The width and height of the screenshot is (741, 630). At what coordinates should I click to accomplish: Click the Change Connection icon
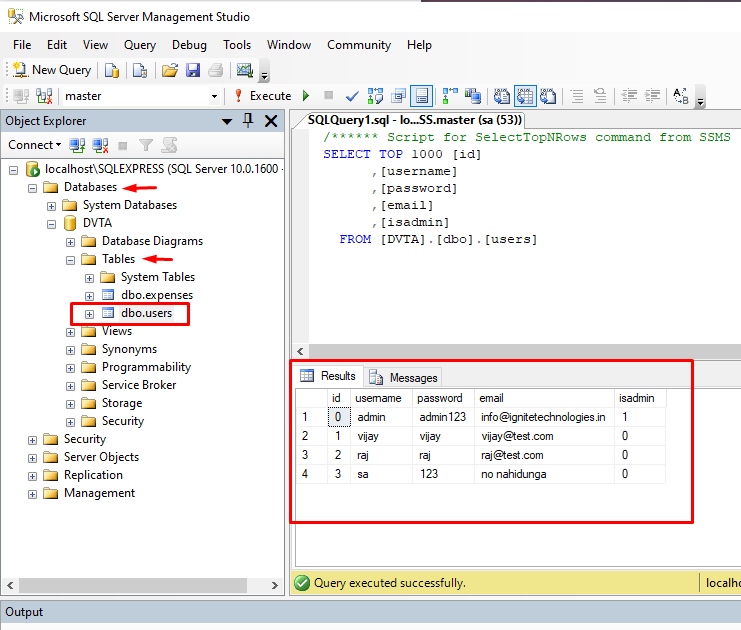point(44,96)
